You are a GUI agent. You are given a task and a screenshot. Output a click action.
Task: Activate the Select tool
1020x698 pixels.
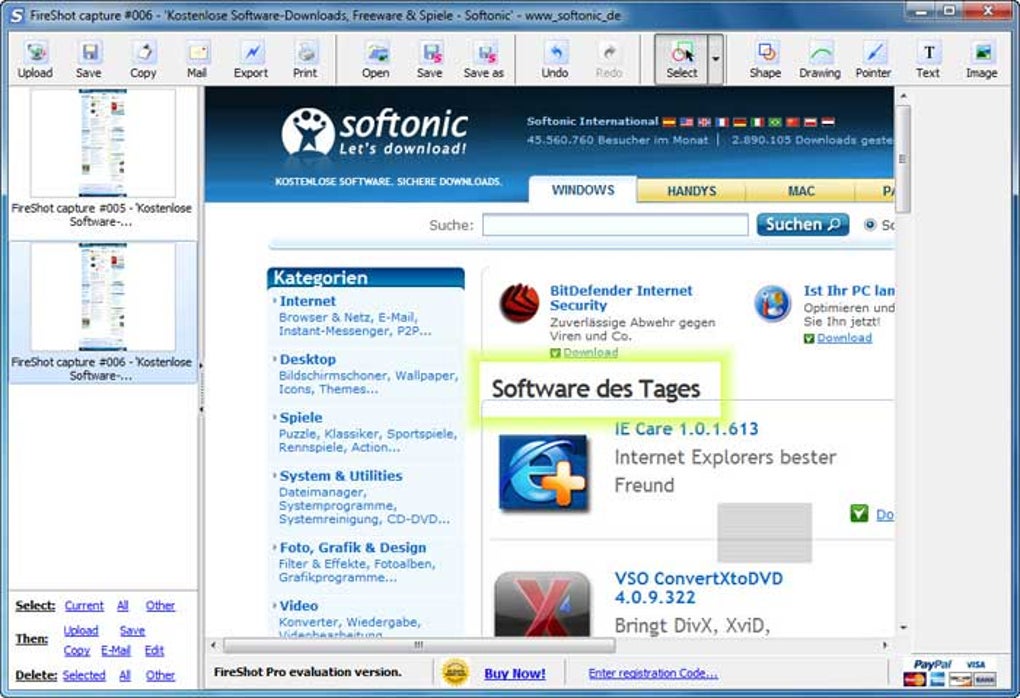coord(681,60)
